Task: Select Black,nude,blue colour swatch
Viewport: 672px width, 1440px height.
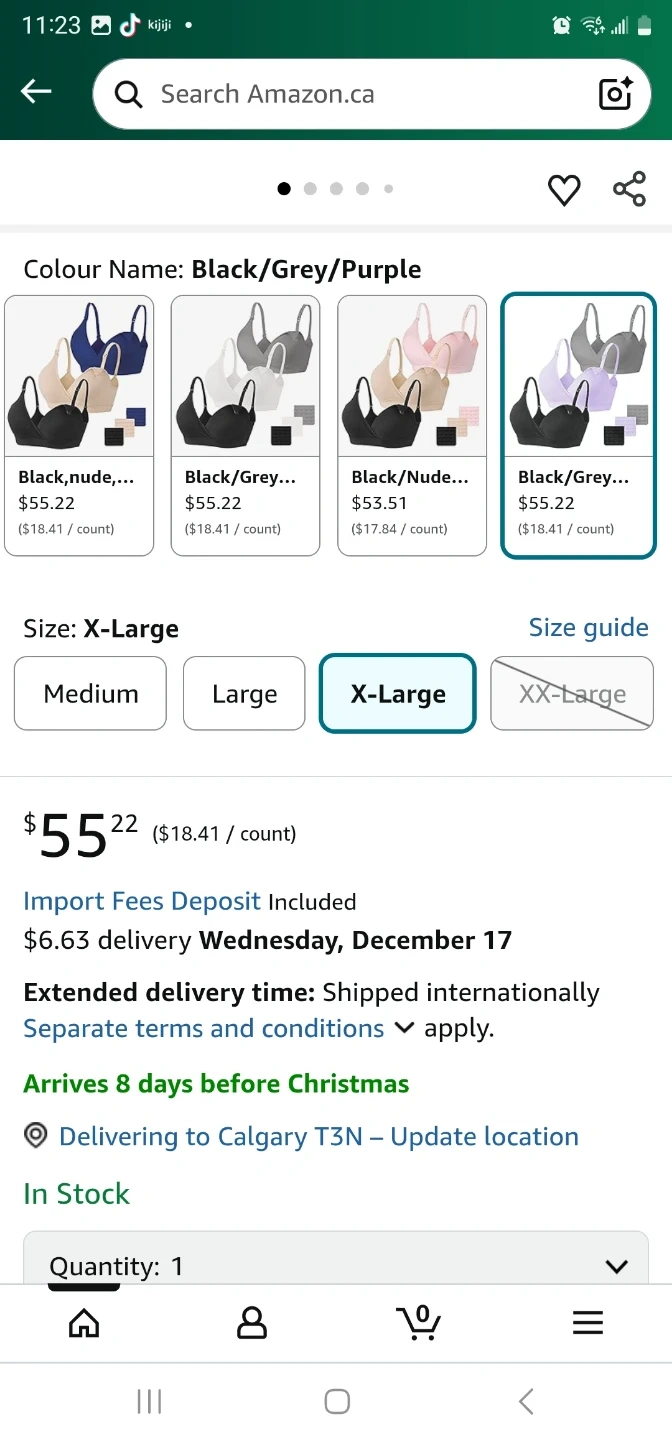Action: tap(79, 425)
